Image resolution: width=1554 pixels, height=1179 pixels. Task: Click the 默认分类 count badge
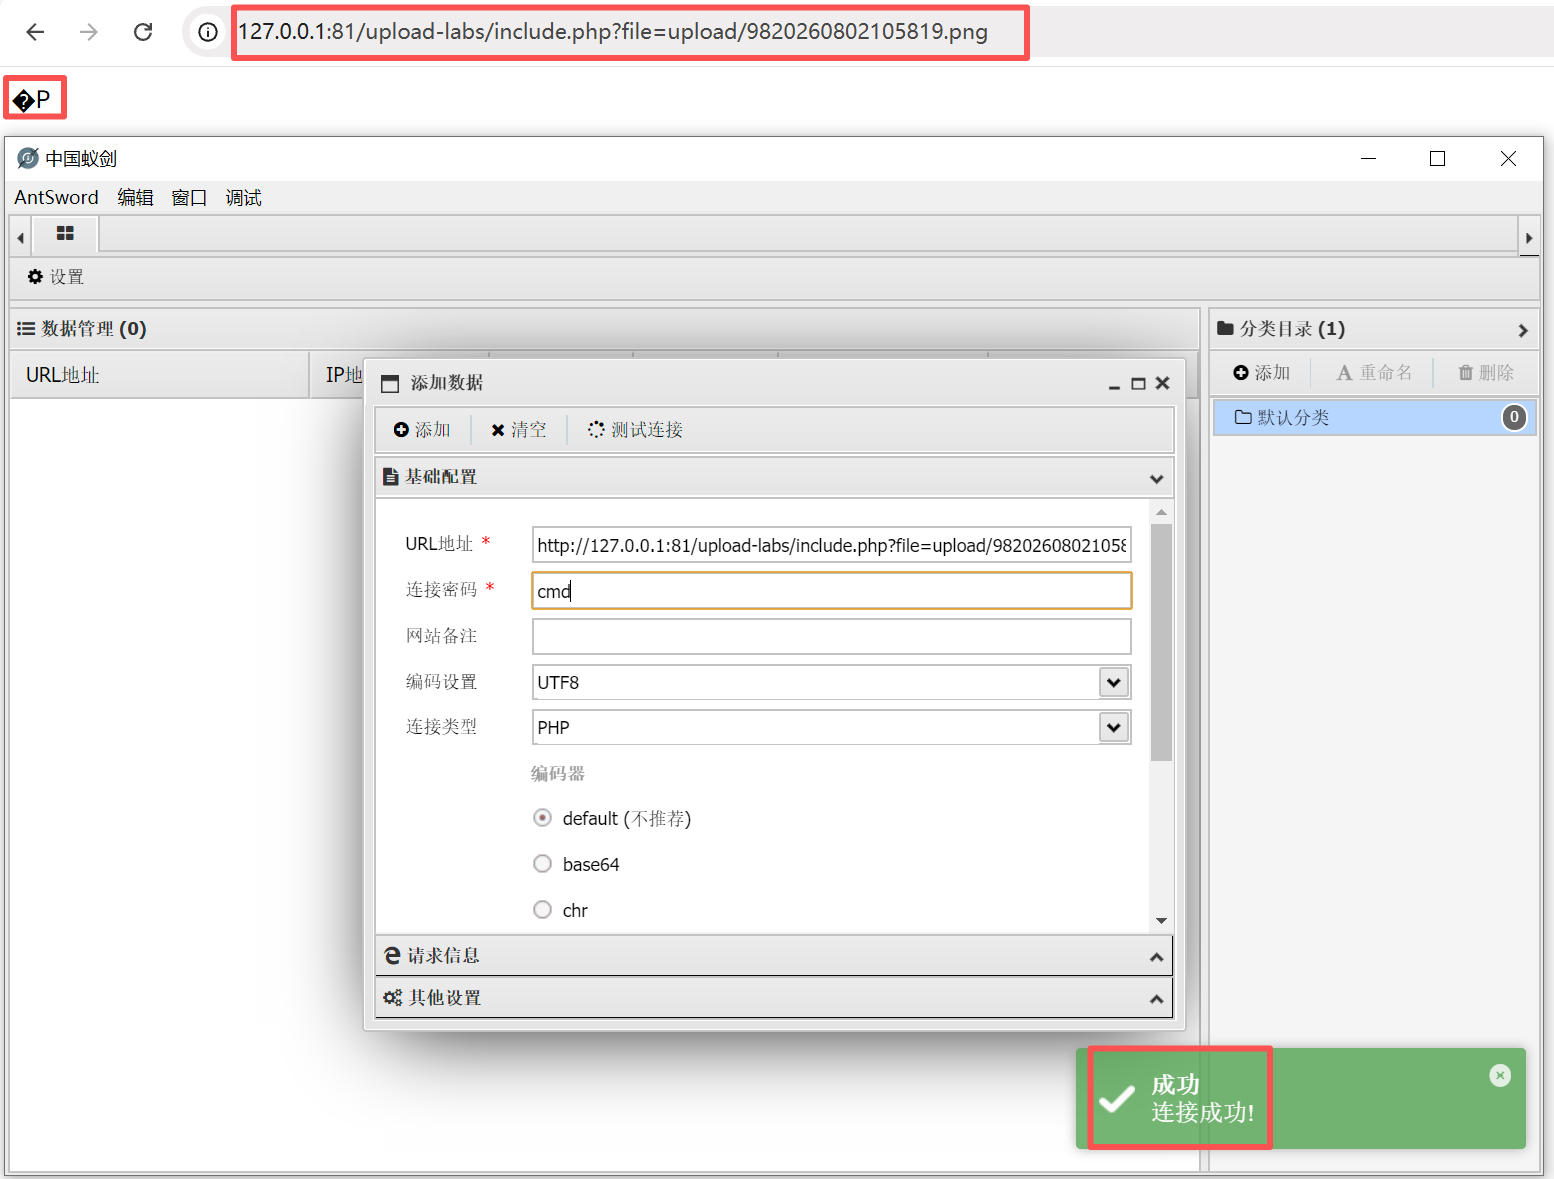pos(1514,417)
